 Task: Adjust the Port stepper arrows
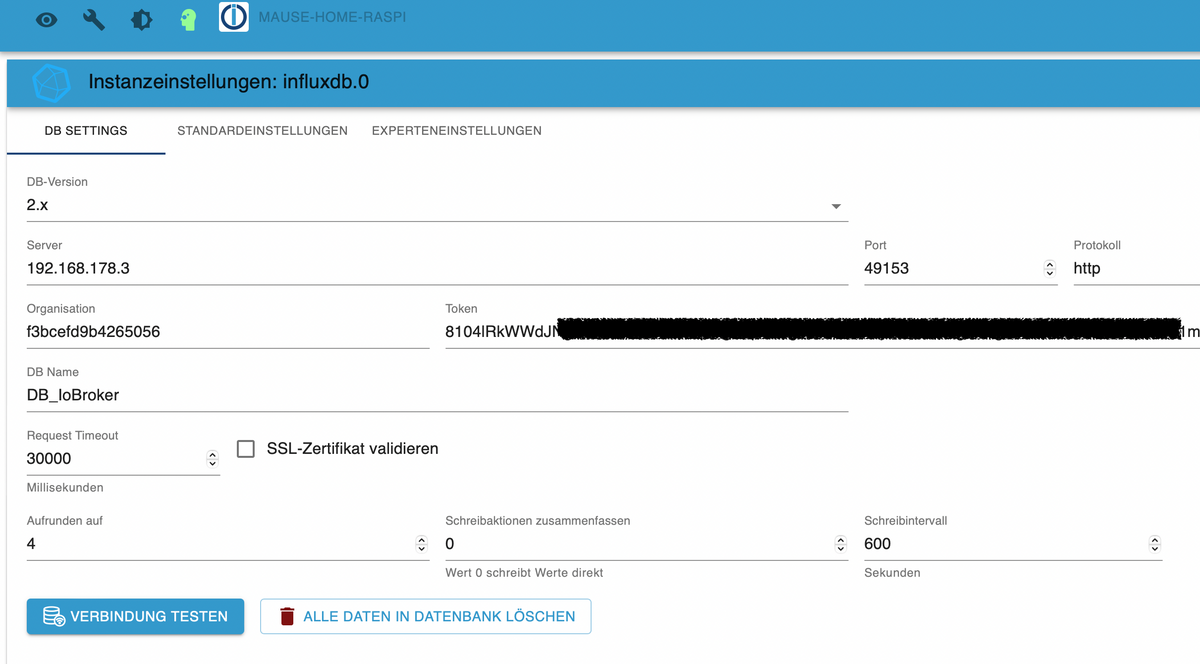1049,268
